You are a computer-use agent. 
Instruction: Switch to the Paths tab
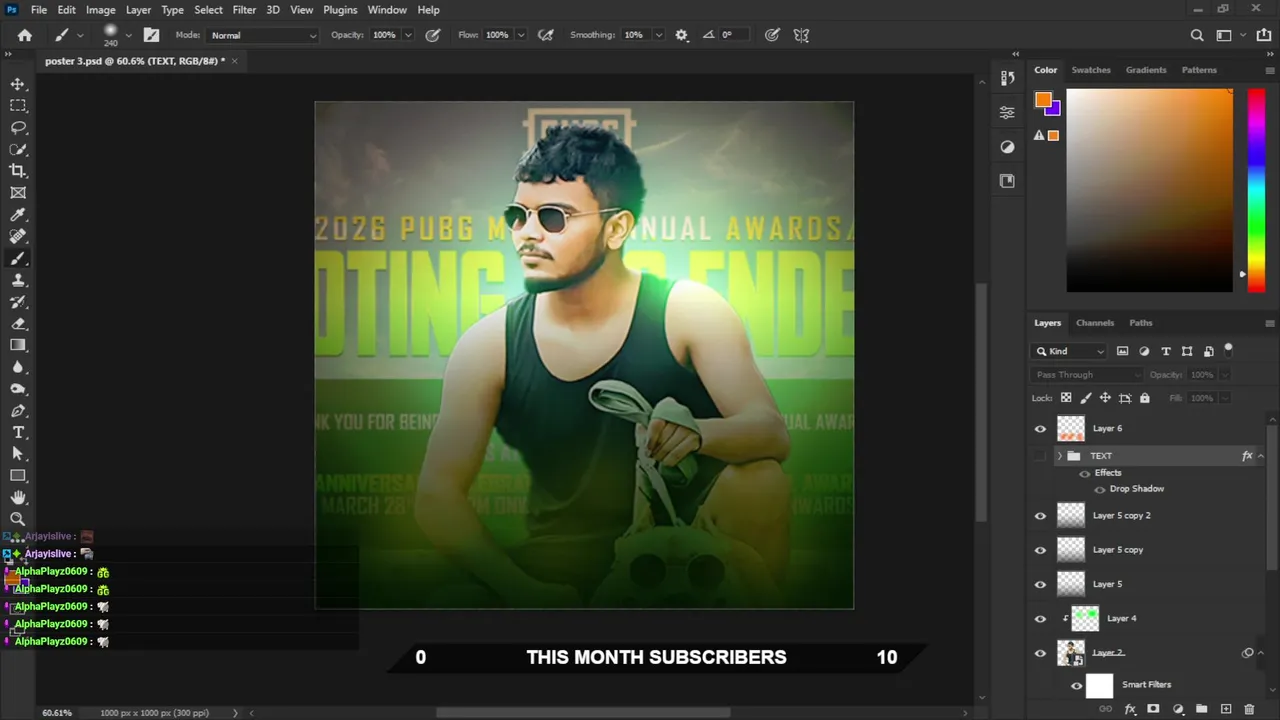point(1141,323)
